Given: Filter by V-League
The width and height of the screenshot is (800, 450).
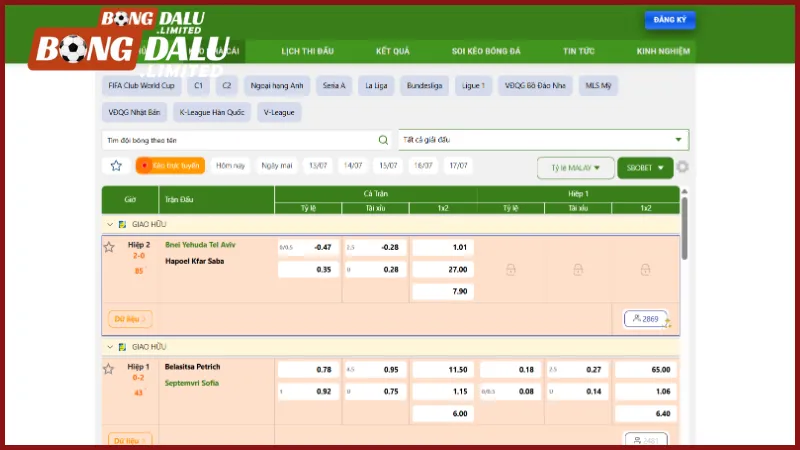Looking at the screenshot, I should [x=279, y=112].
